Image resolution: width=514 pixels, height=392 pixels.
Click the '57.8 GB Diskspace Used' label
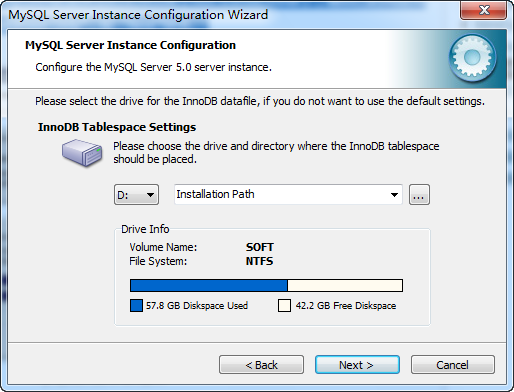(x=197, y=305)
